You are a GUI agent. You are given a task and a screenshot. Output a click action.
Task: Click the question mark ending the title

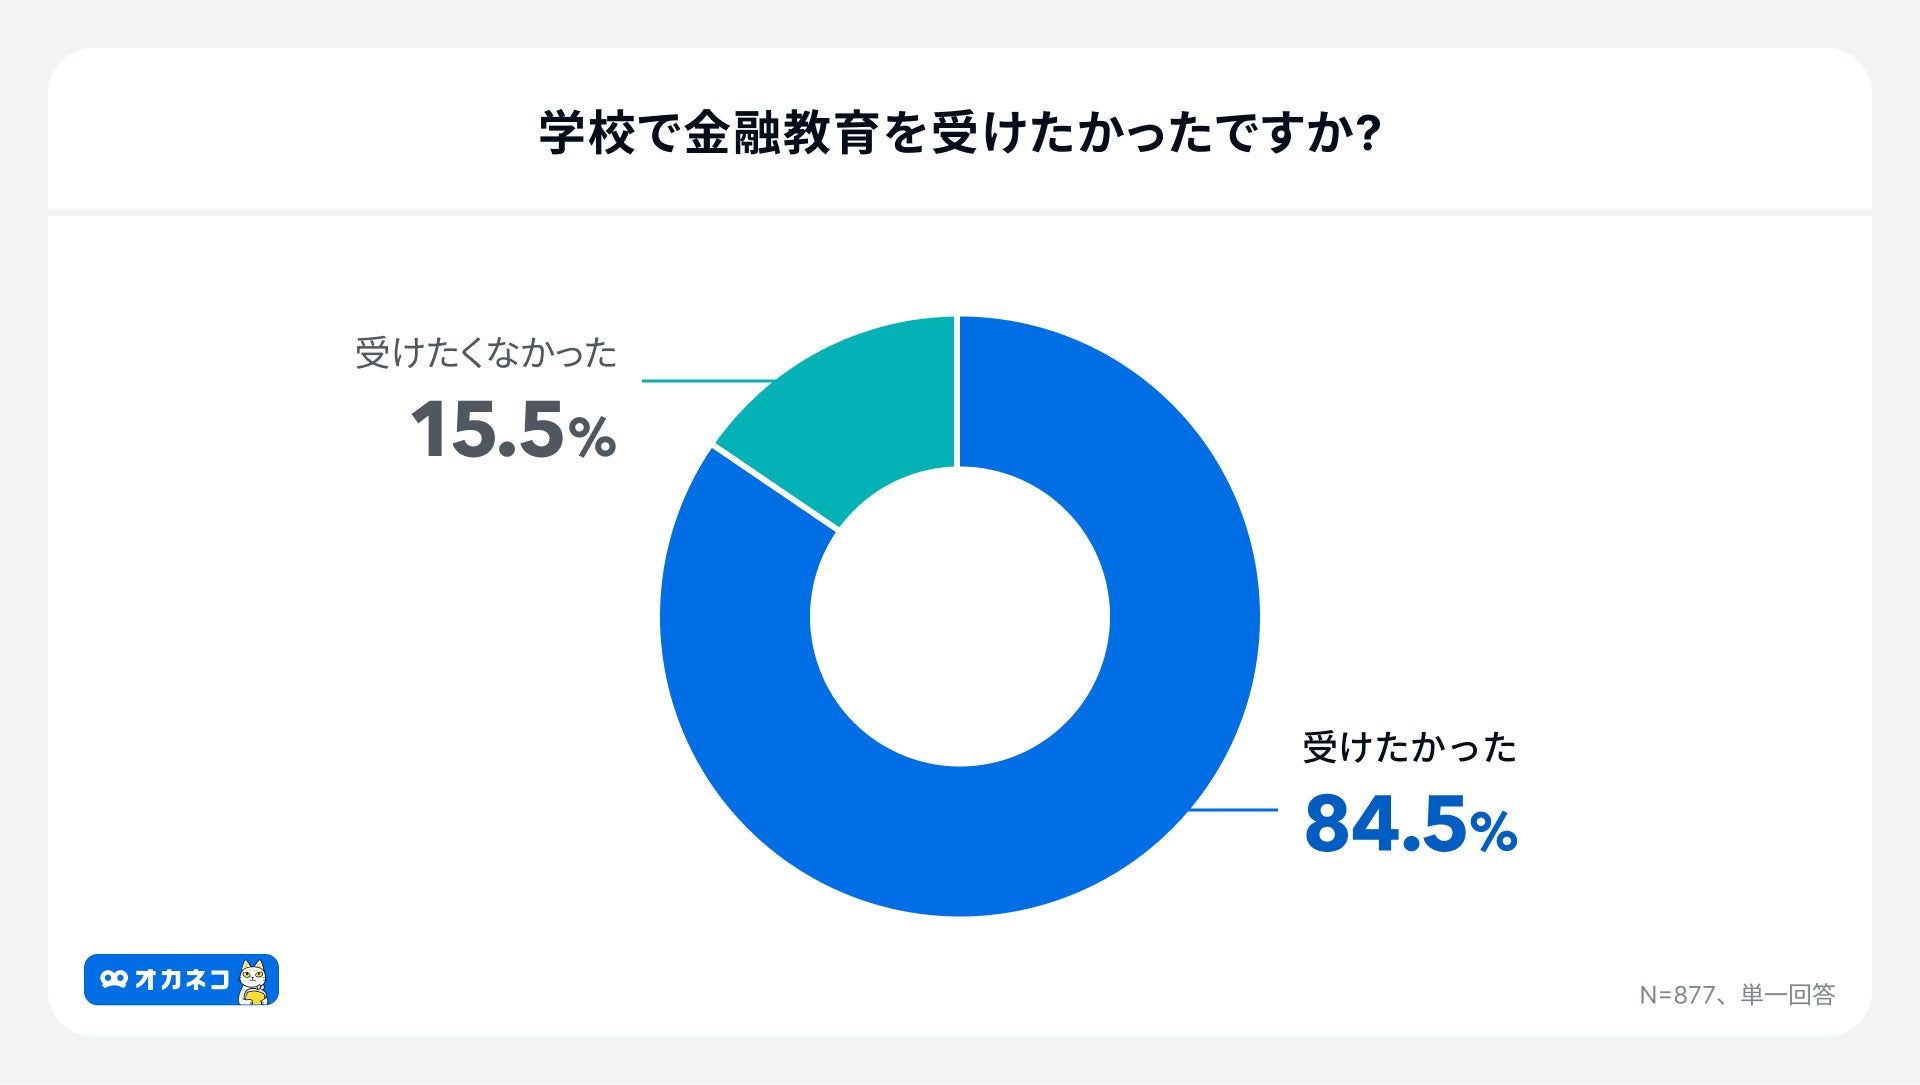[1370, 133]
